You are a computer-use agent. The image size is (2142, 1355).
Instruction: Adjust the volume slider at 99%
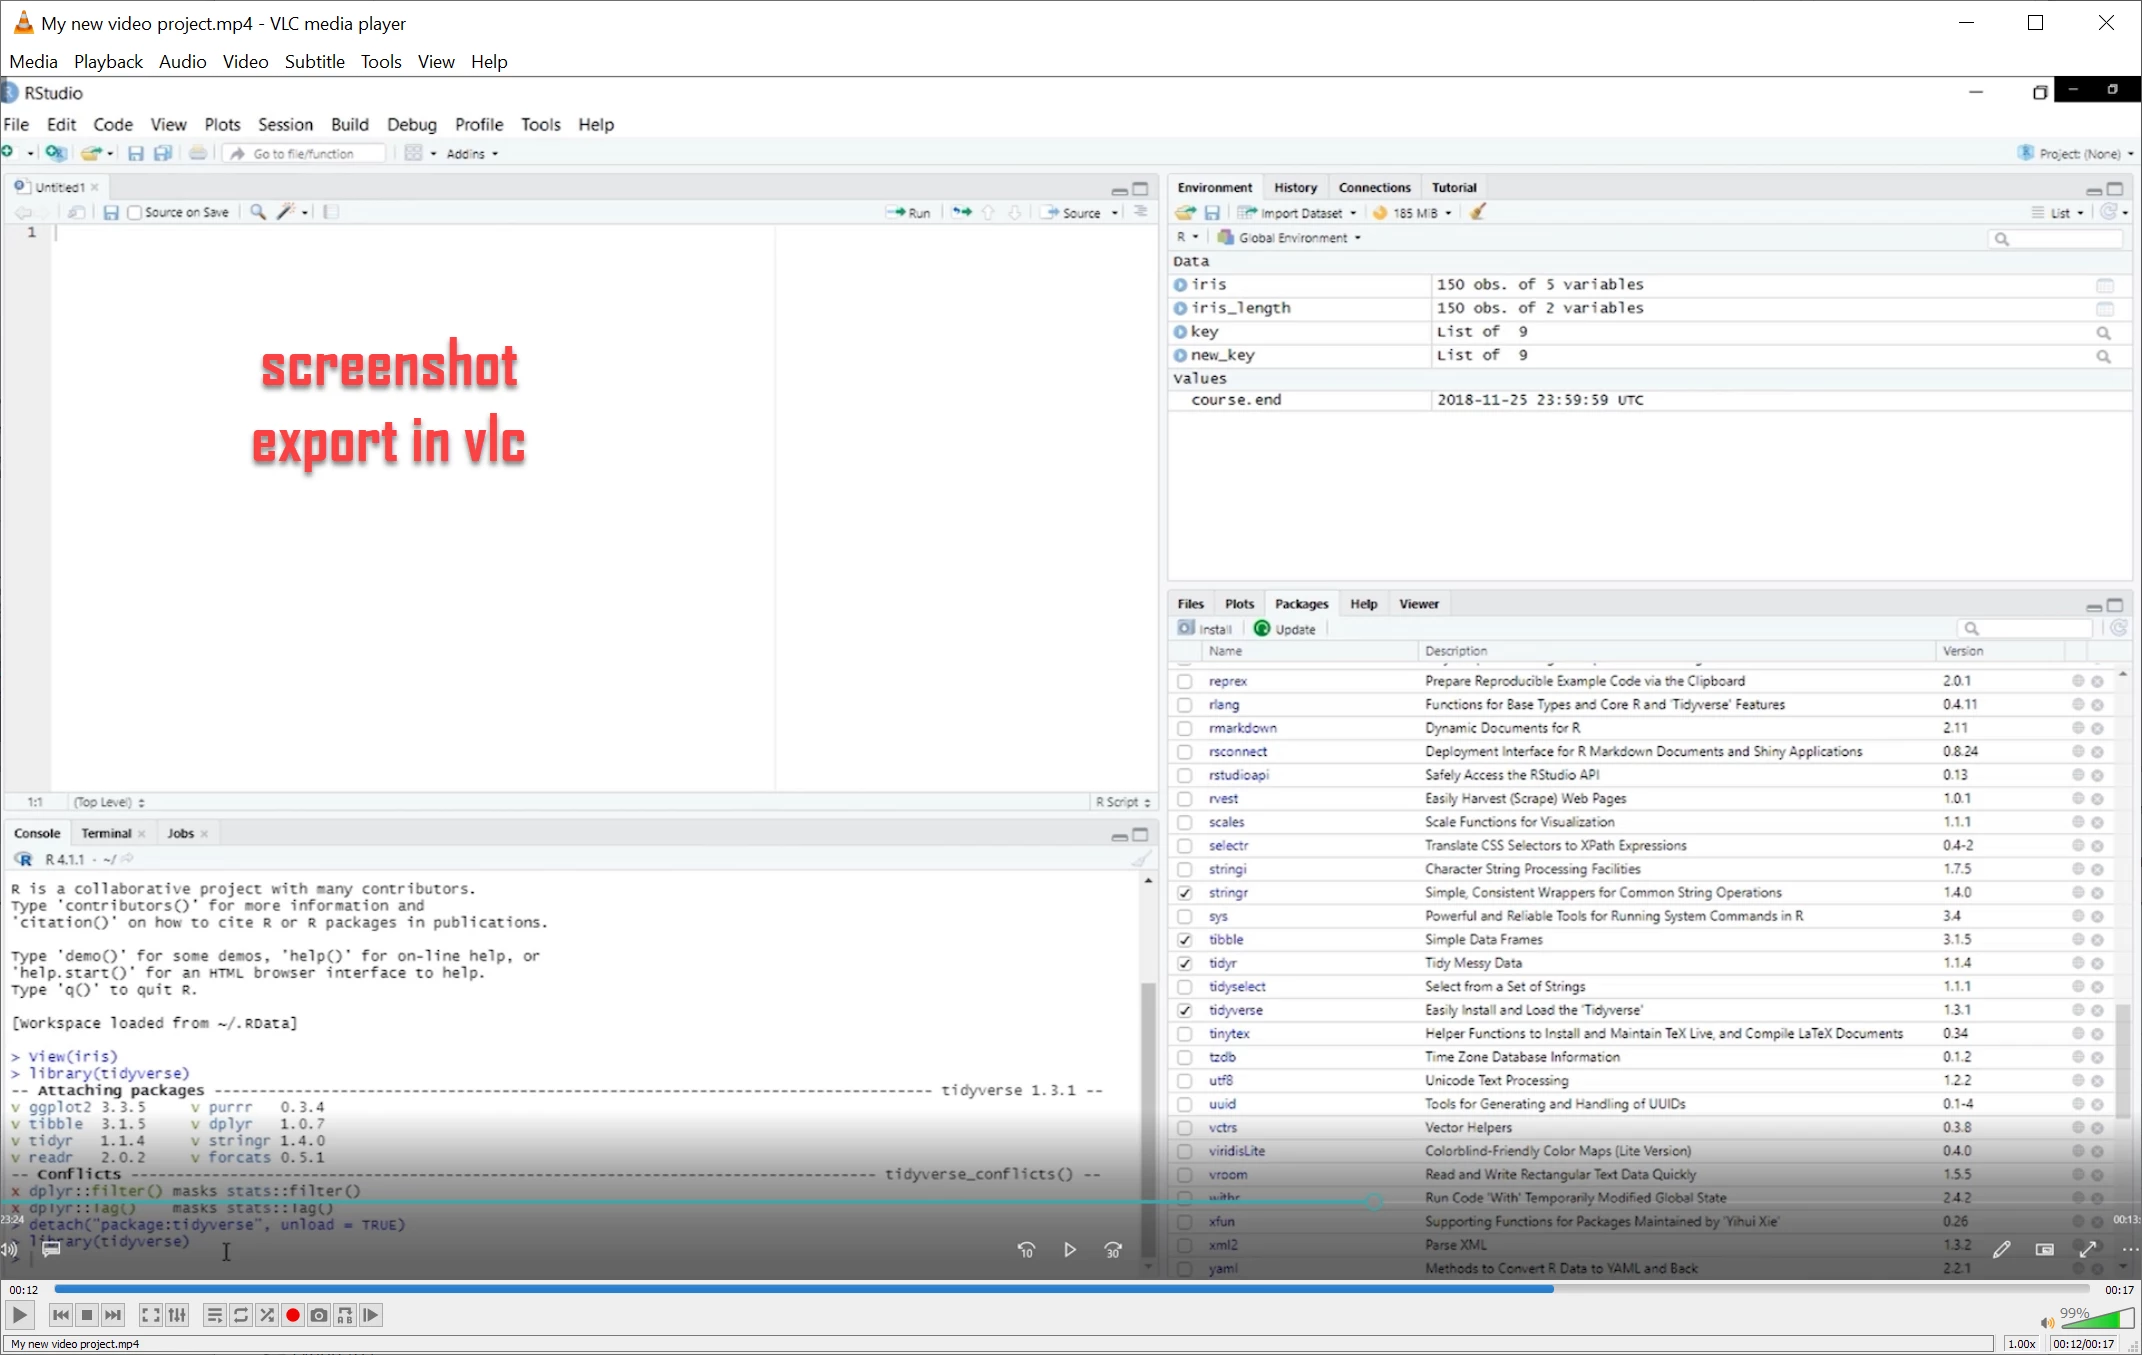pos(2097,1320)
